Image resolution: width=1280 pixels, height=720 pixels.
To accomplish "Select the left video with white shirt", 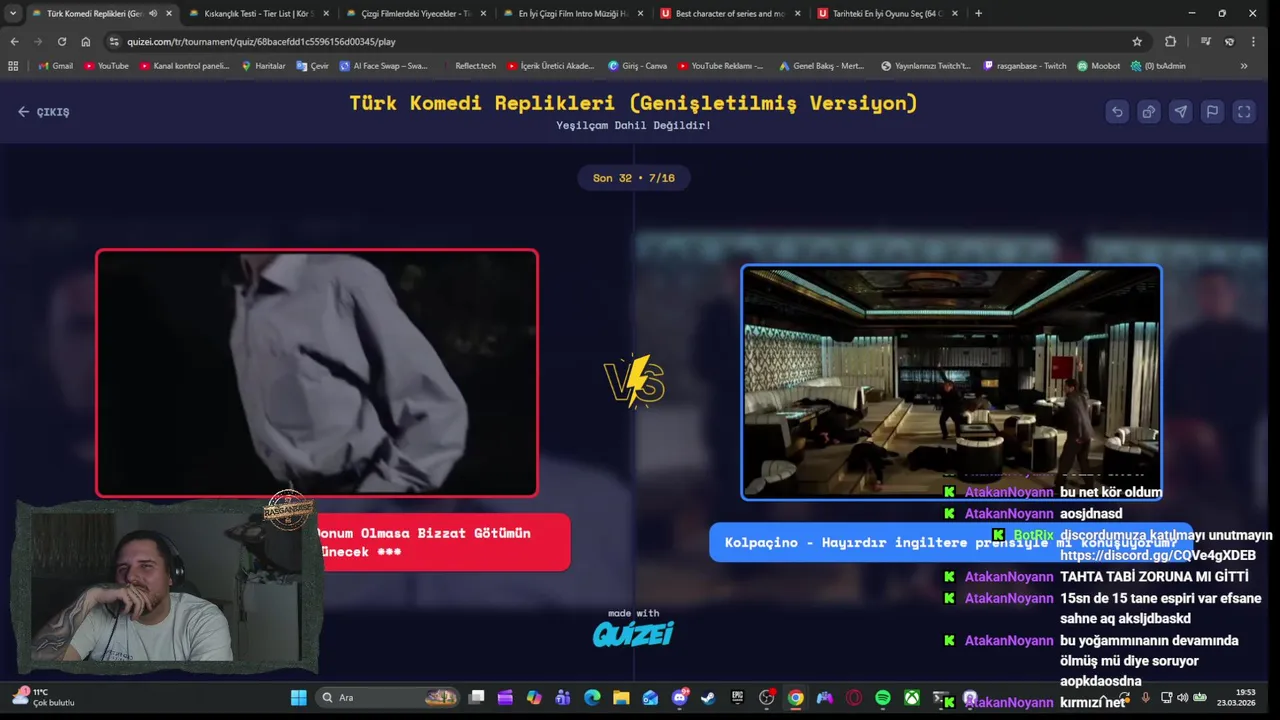I will (317, 373).
